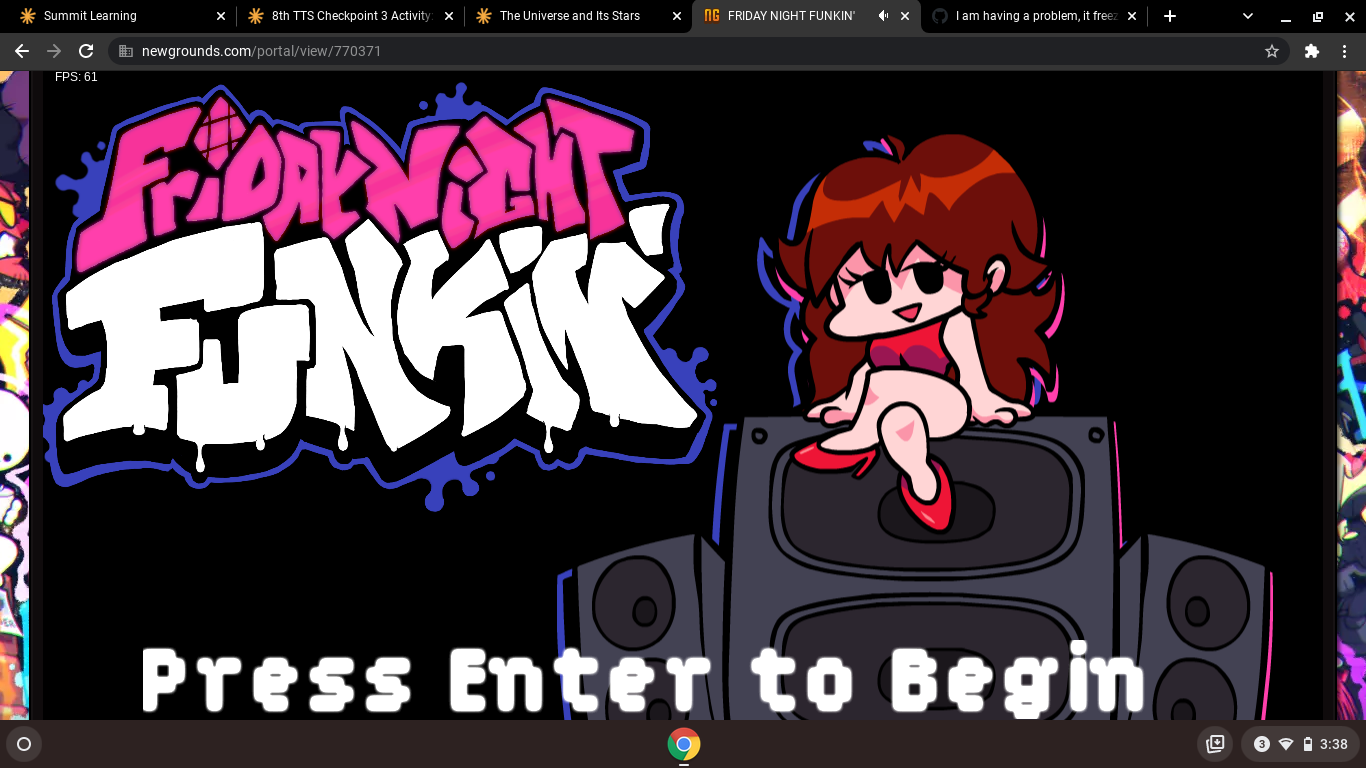The image size is (1366, 768).
Task: Open the Extensions puzzle icon
Action: (1312, 51)
